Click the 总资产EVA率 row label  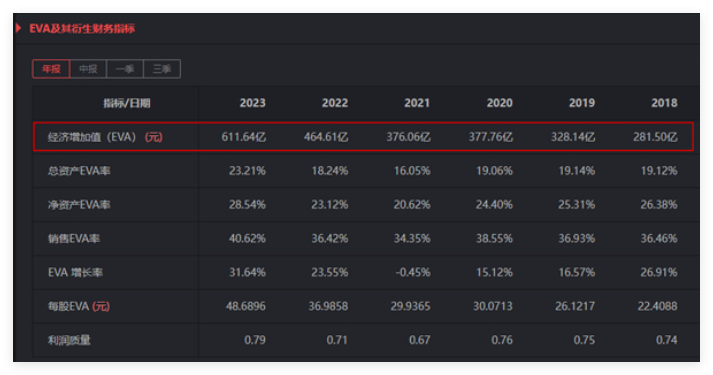79,171
